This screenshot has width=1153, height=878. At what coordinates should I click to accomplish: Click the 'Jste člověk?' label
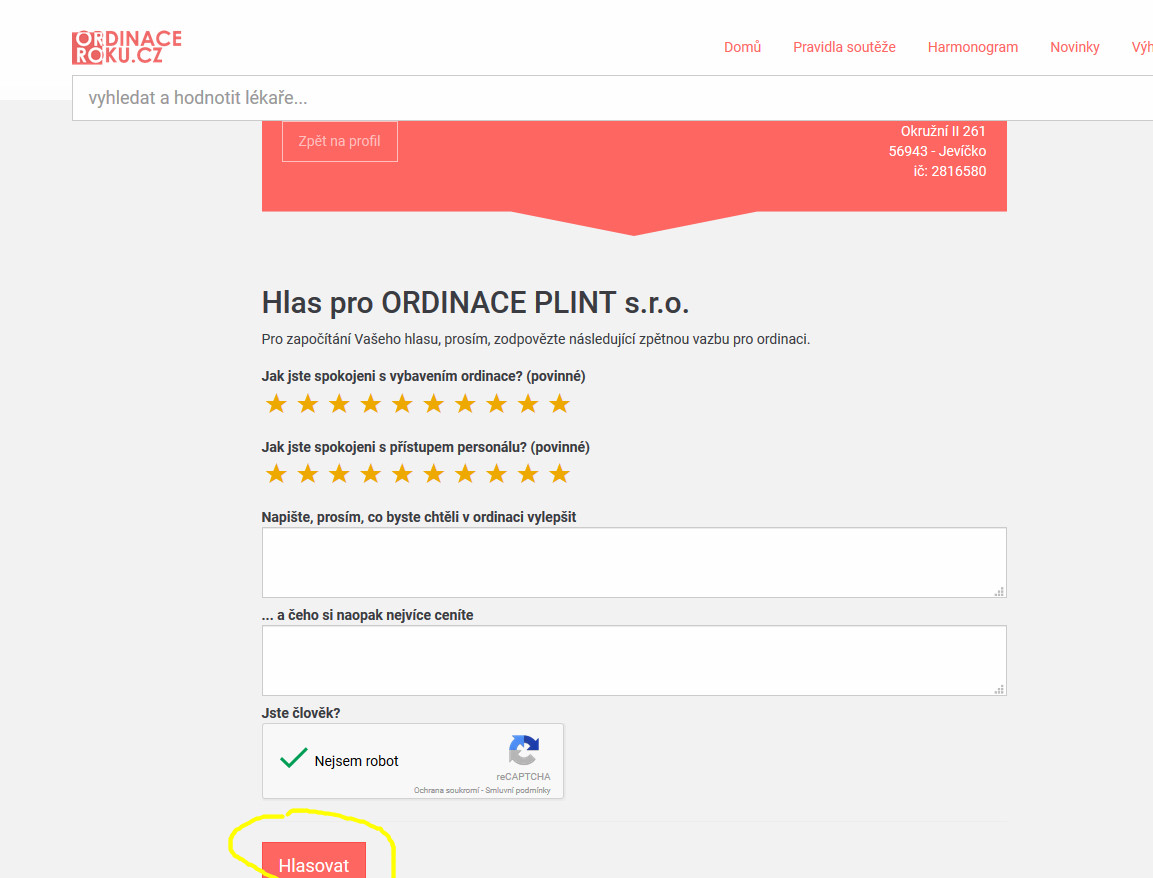click(x=301, y=713)
